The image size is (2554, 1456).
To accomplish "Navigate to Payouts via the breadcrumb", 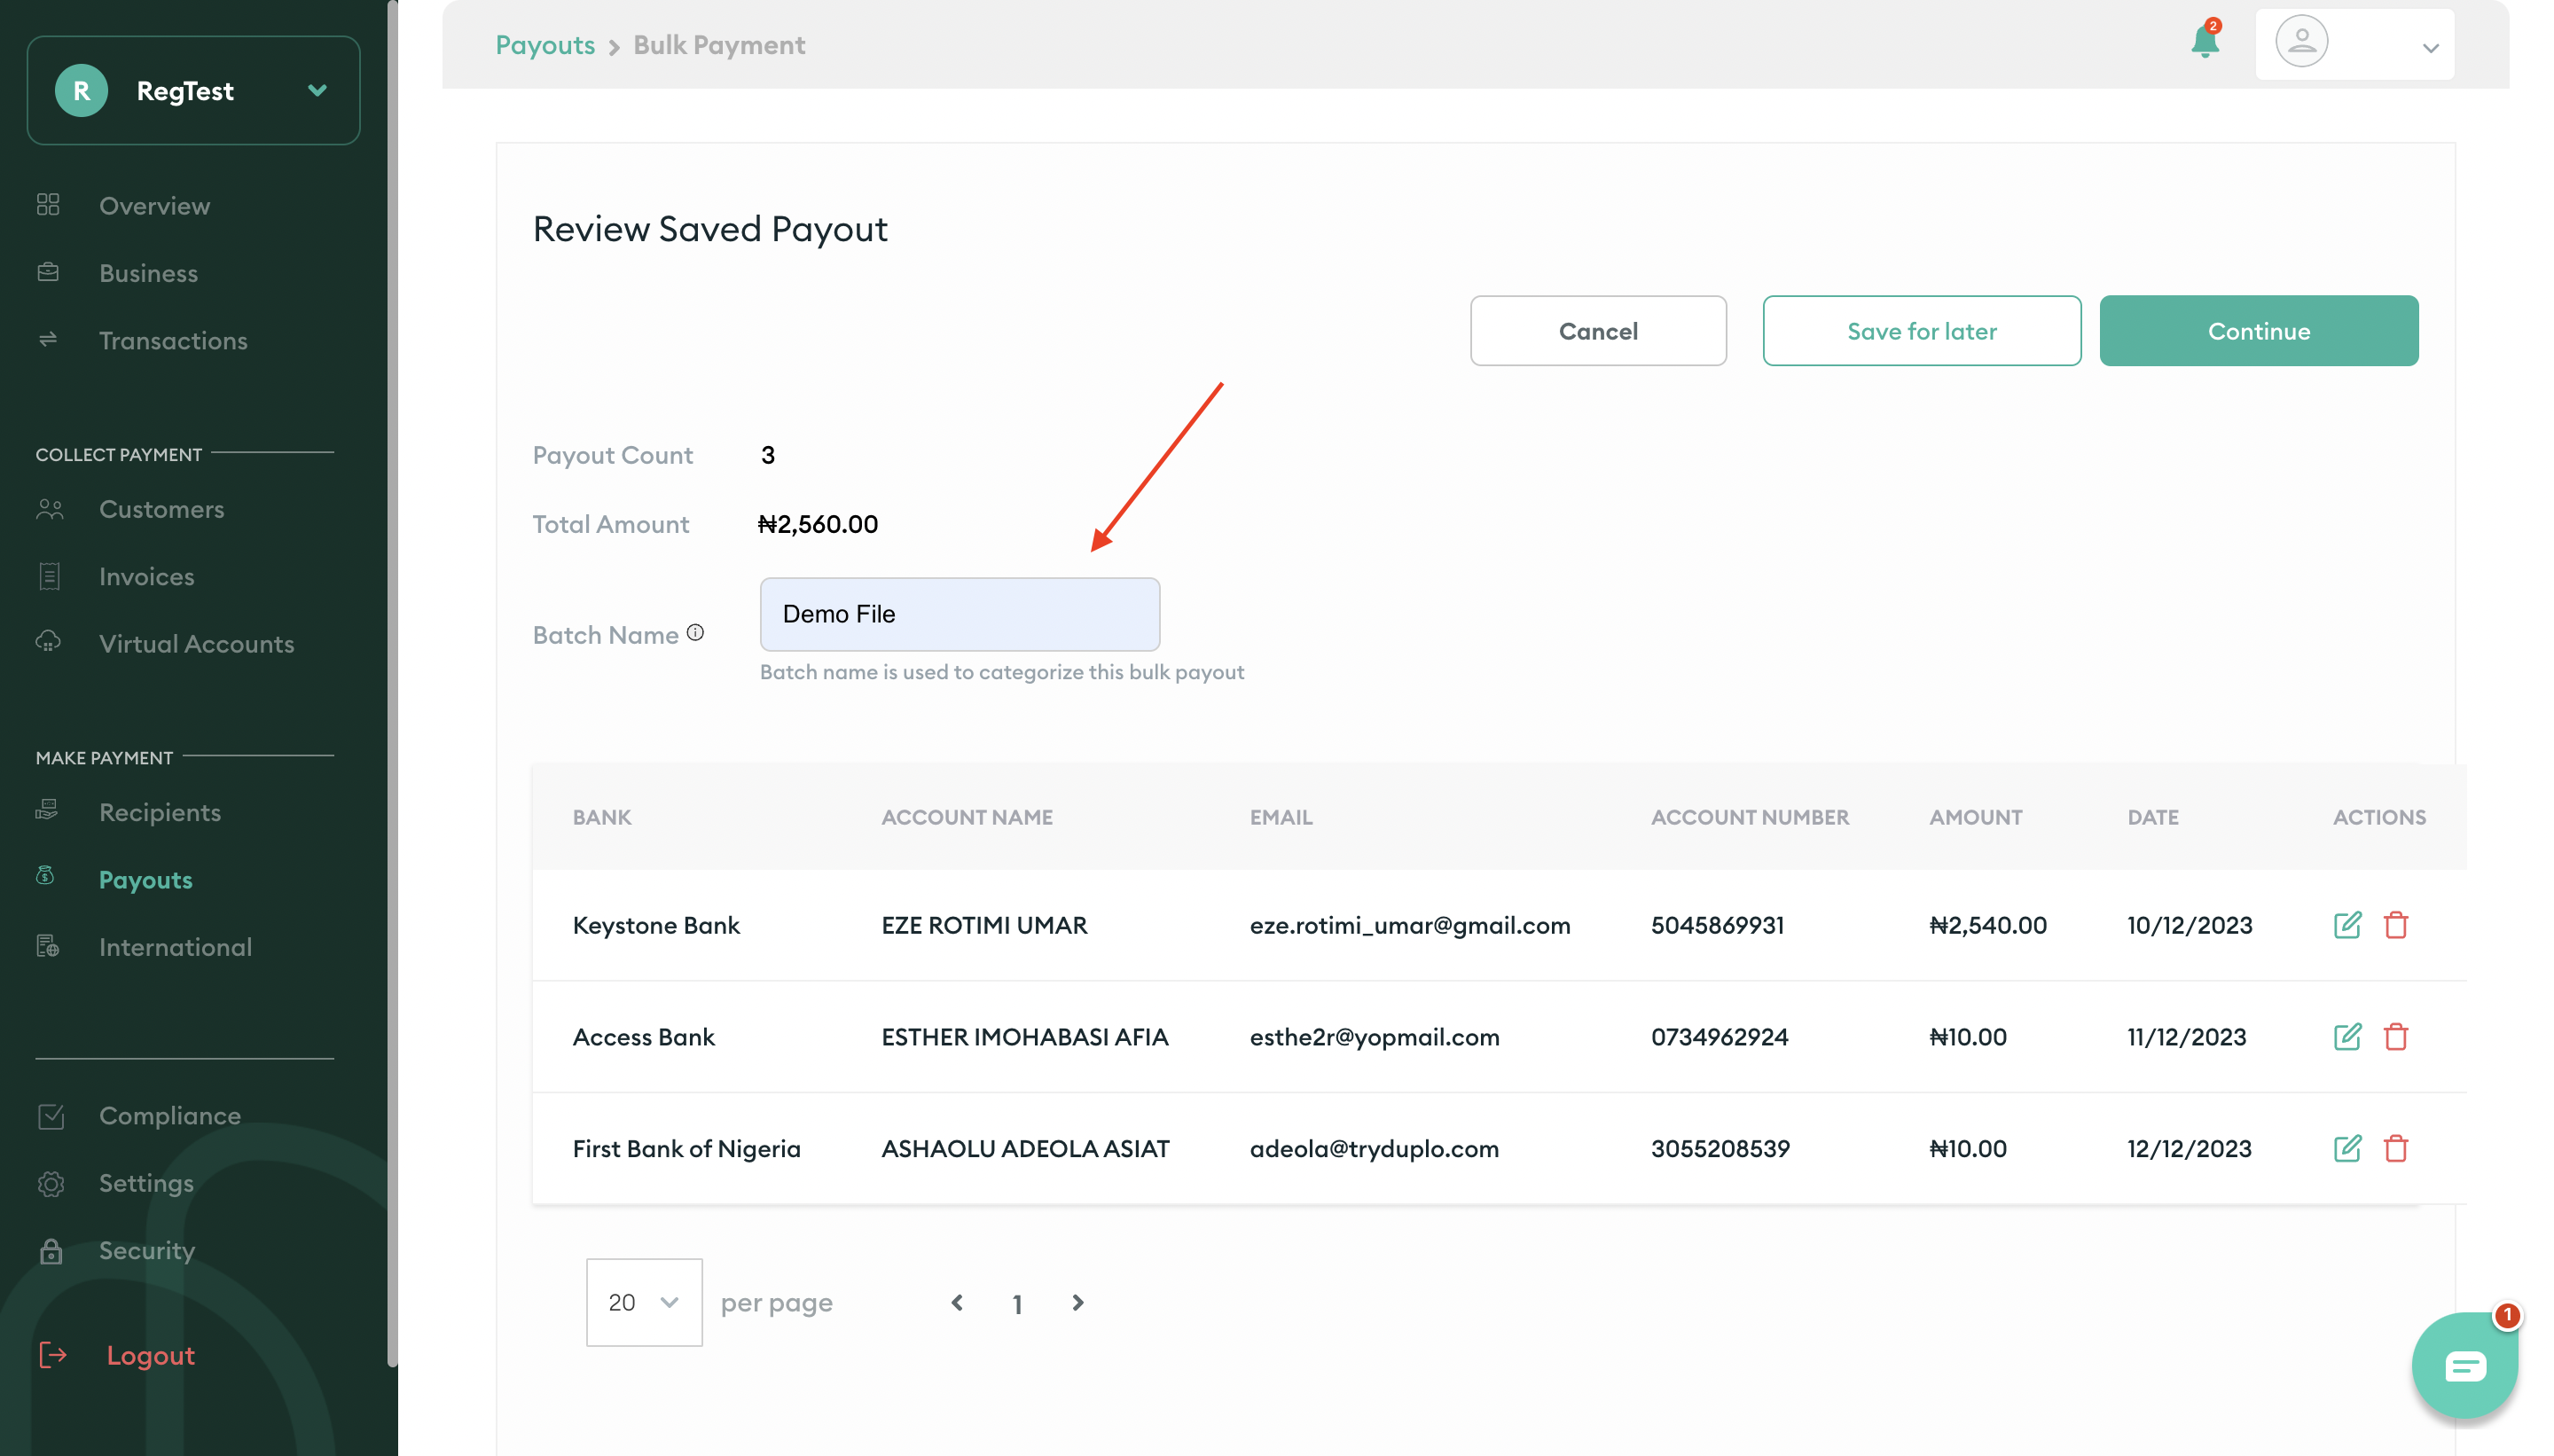I will tap(545, 44).
